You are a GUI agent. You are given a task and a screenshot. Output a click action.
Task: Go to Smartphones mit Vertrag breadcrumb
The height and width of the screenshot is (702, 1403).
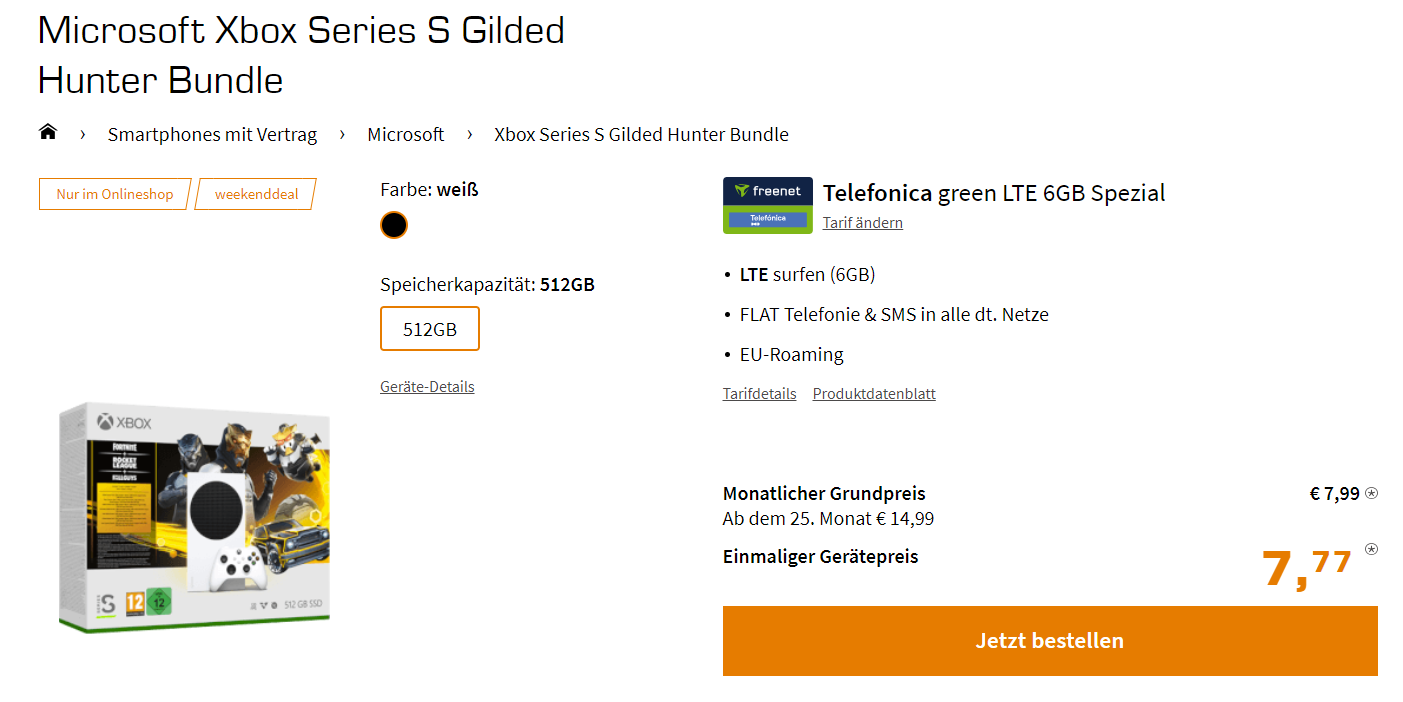212,134
